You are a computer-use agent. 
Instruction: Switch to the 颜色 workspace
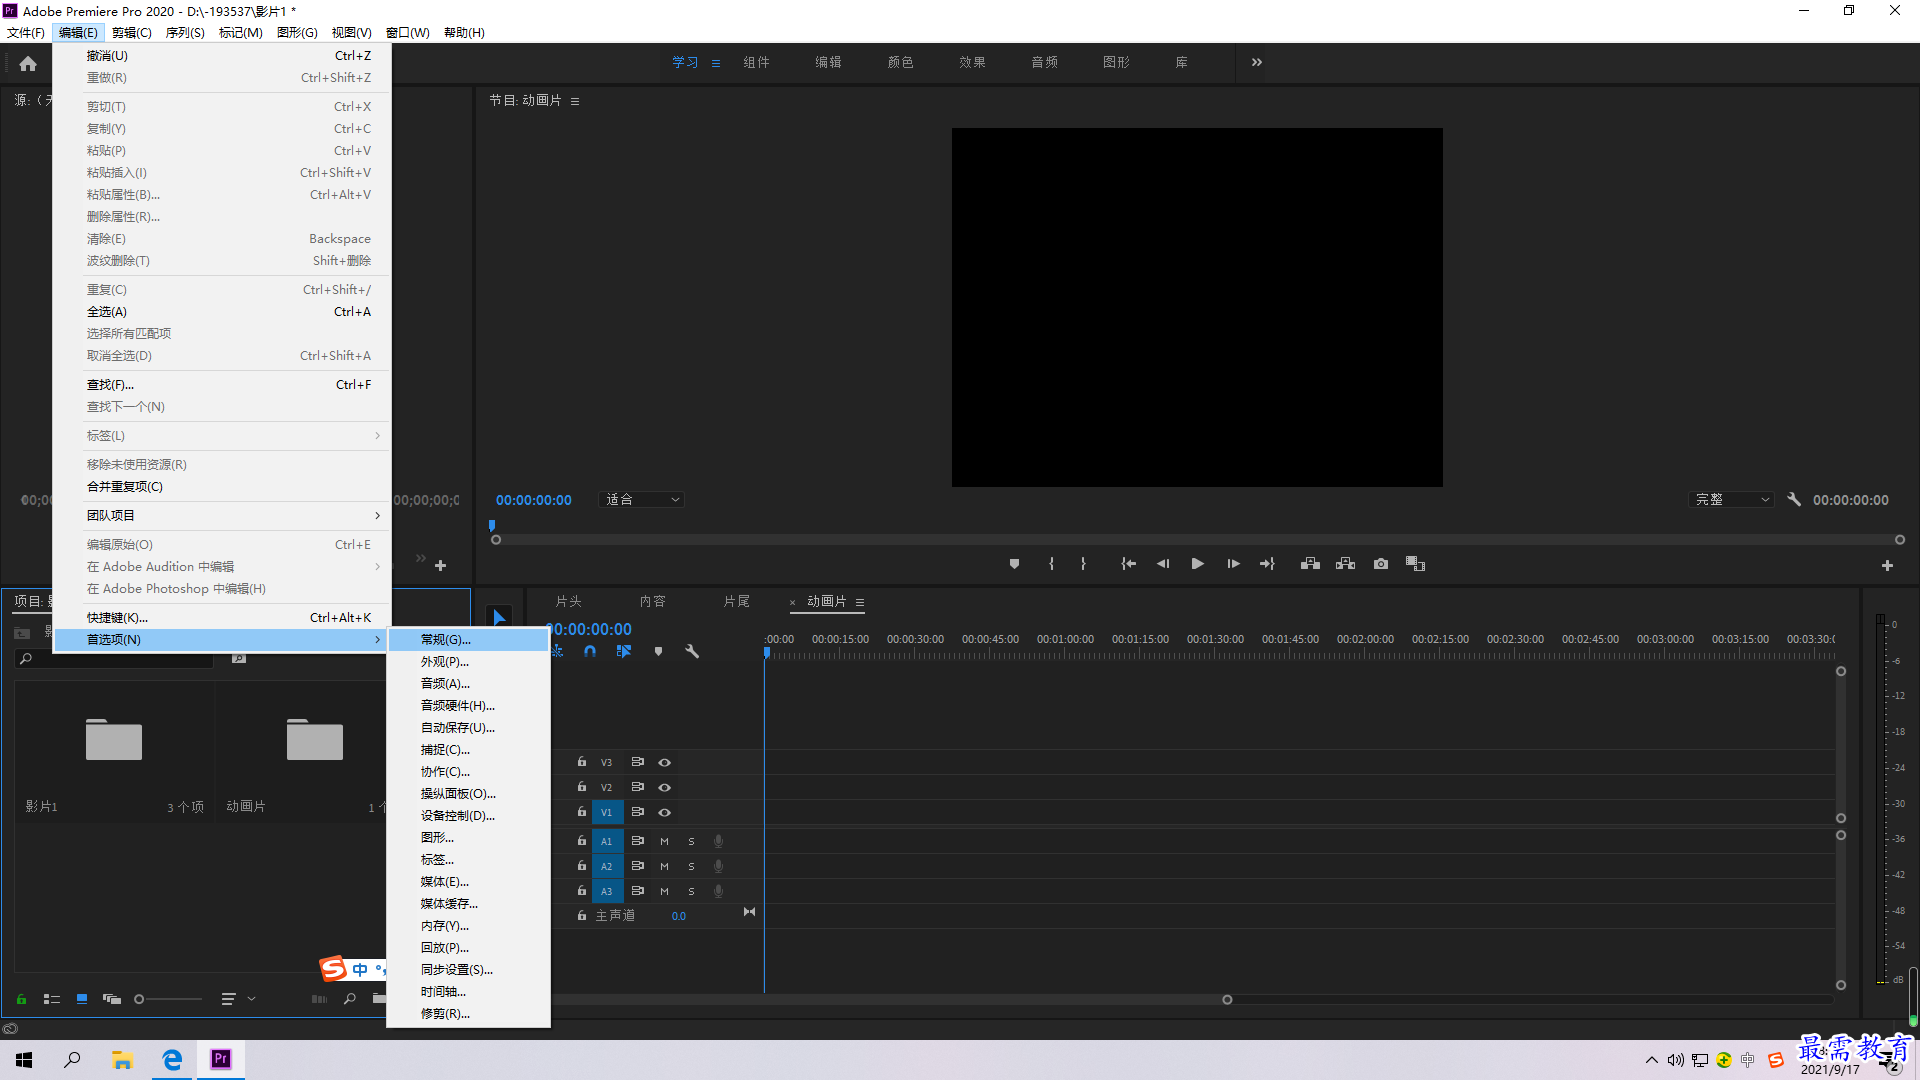click(900, 62)
